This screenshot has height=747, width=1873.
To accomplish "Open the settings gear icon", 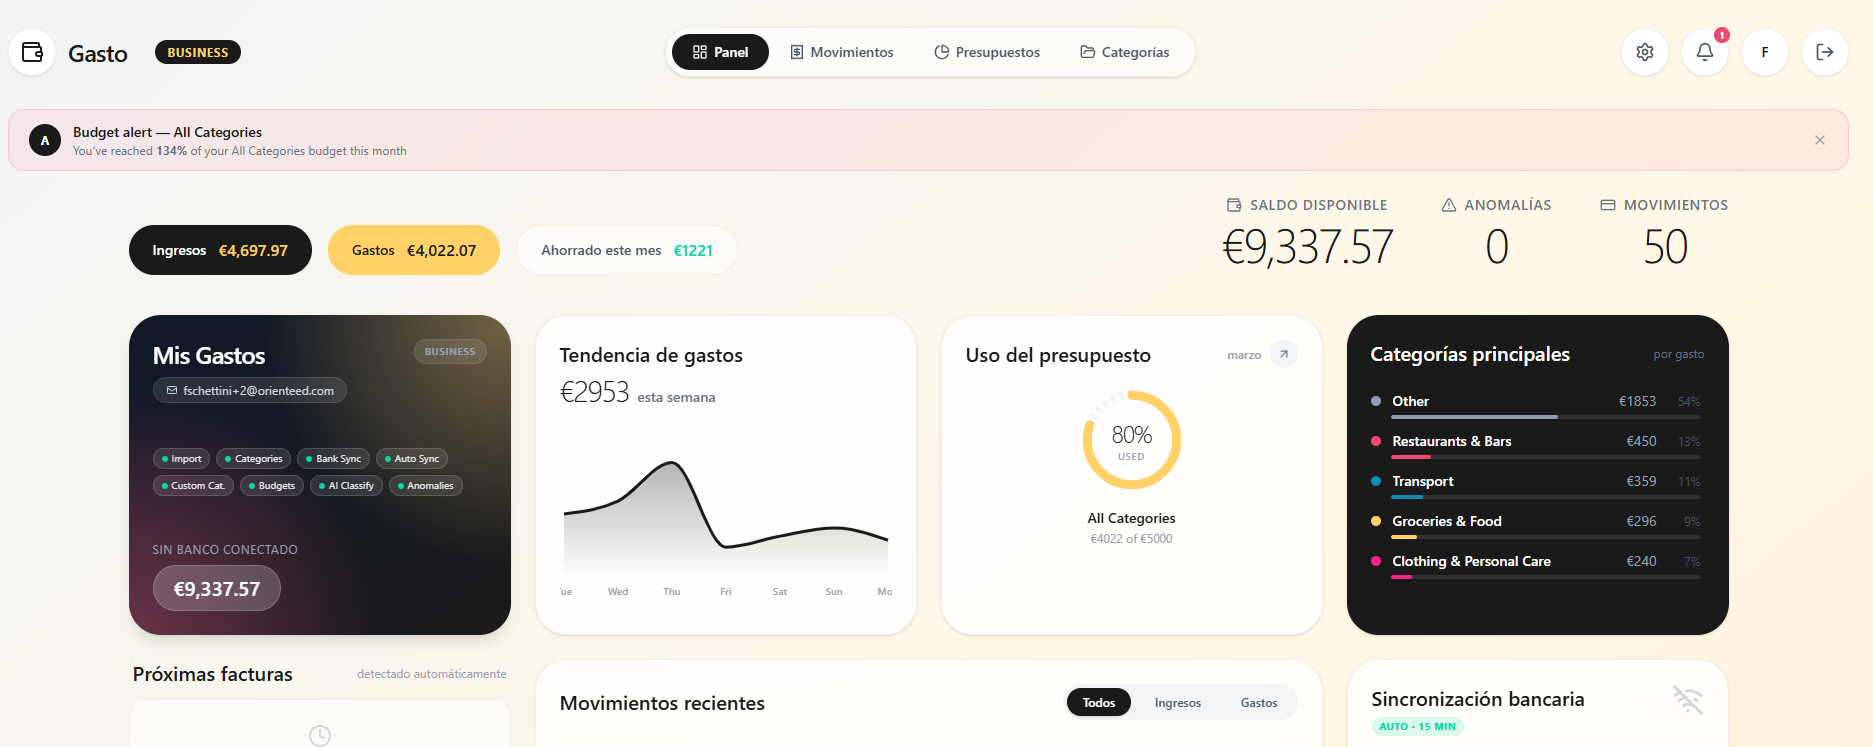I will (1644, 52).
